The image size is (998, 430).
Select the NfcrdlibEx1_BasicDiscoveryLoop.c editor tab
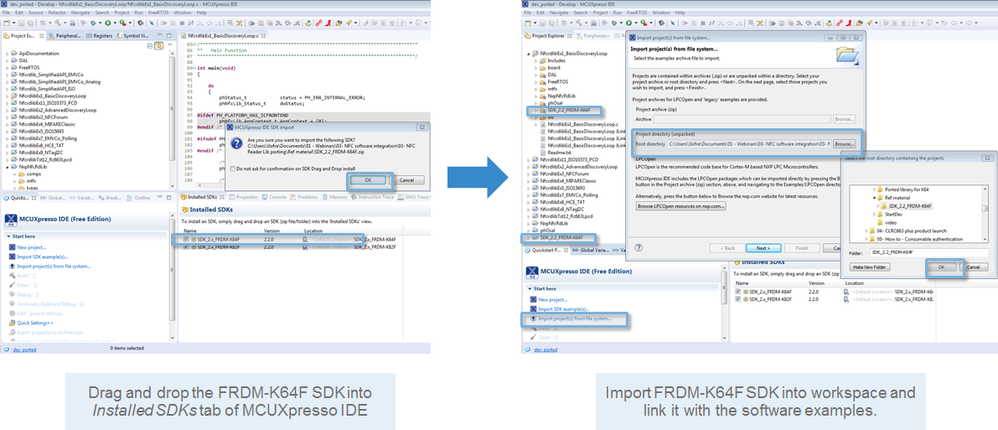224,36
